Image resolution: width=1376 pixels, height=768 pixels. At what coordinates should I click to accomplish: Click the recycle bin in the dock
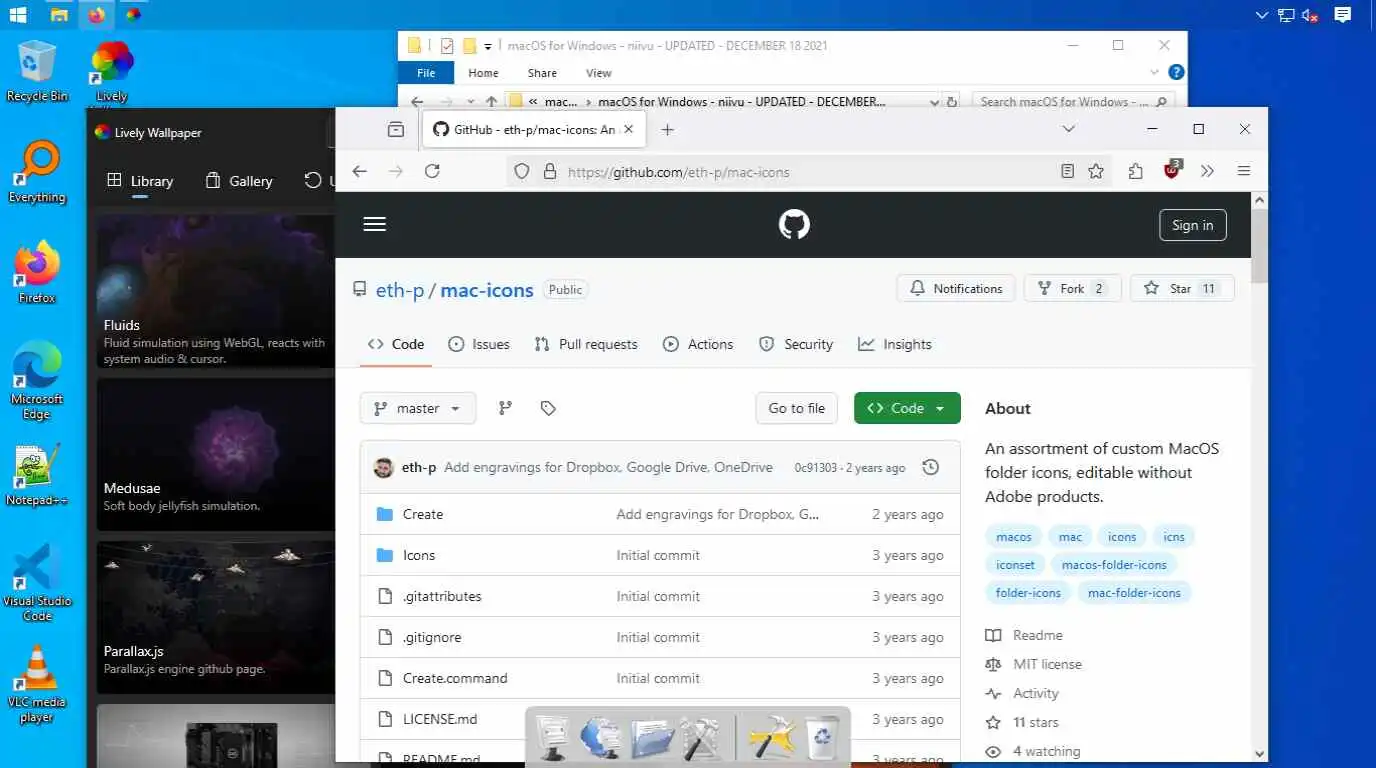point(822,738)
